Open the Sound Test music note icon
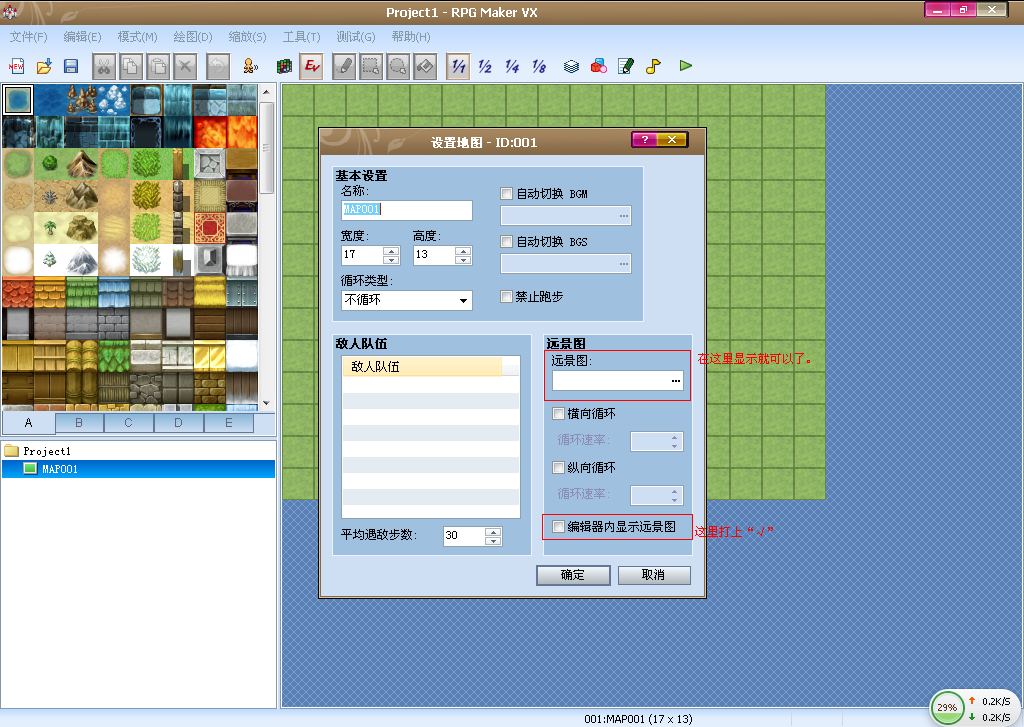This screenshot has height=727, width=1024. [653, 66]
